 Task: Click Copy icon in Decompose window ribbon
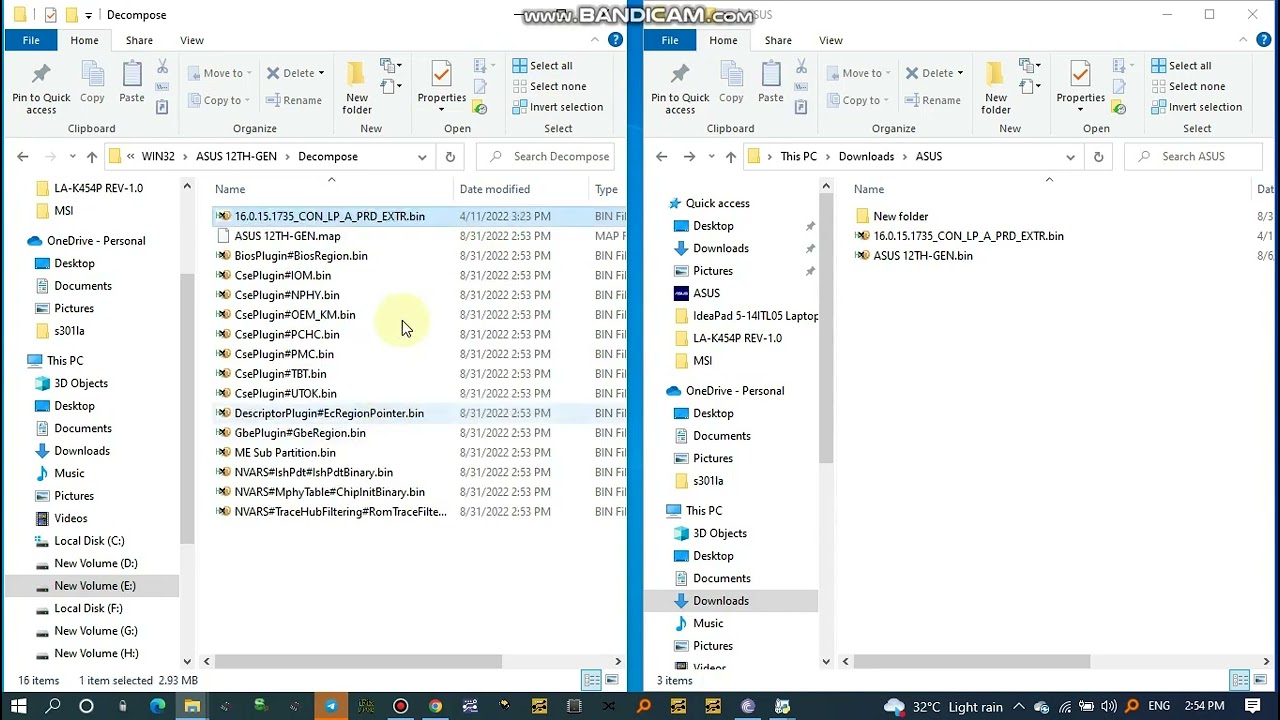click(x=92, y=83)
